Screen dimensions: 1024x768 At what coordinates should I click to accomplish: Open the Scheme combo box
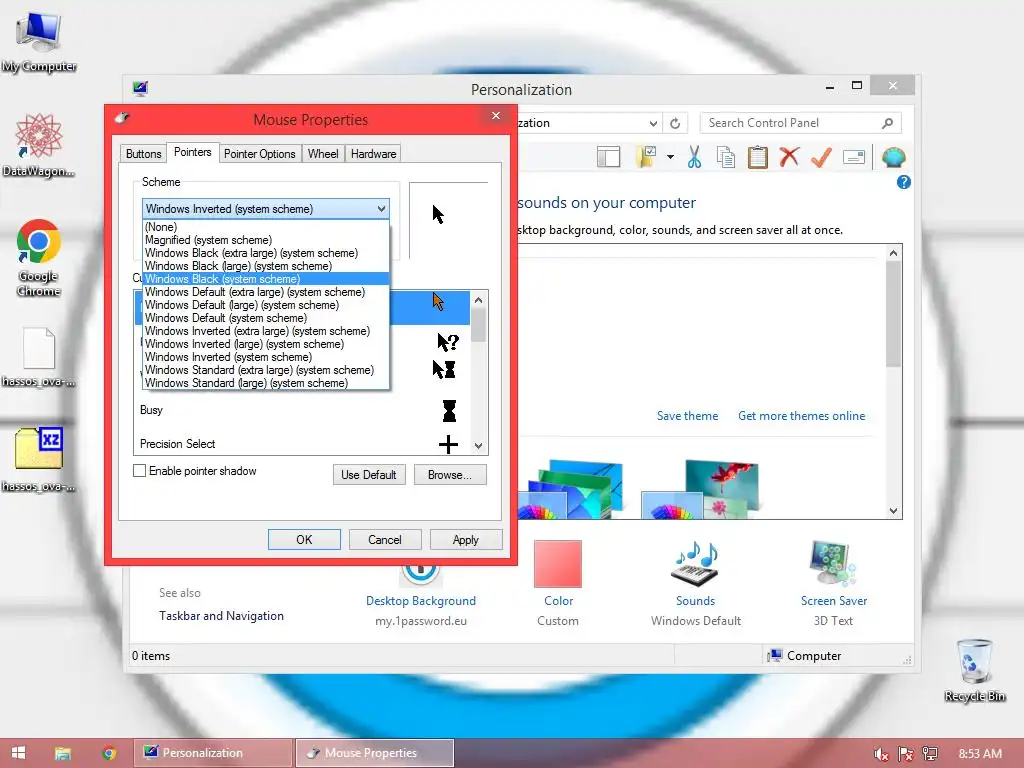(266, 209)
